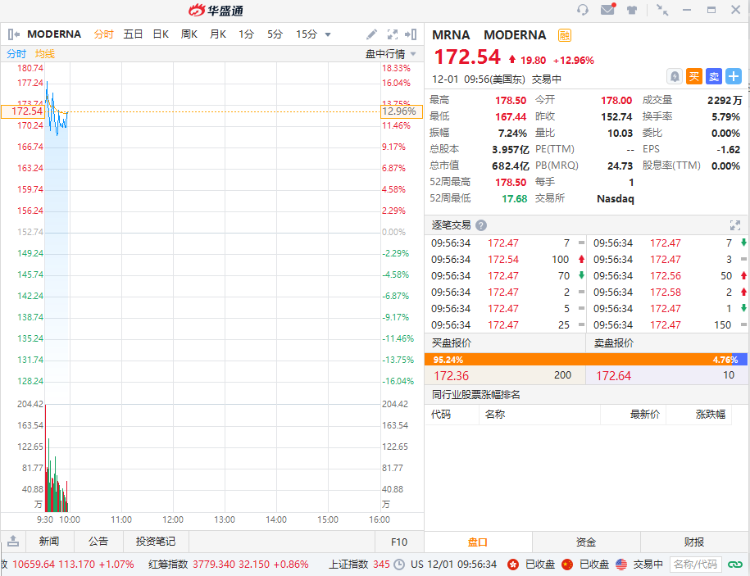Switch chart to 5分 interval
The image size is (750, 576).
click(x=275, y=34)
